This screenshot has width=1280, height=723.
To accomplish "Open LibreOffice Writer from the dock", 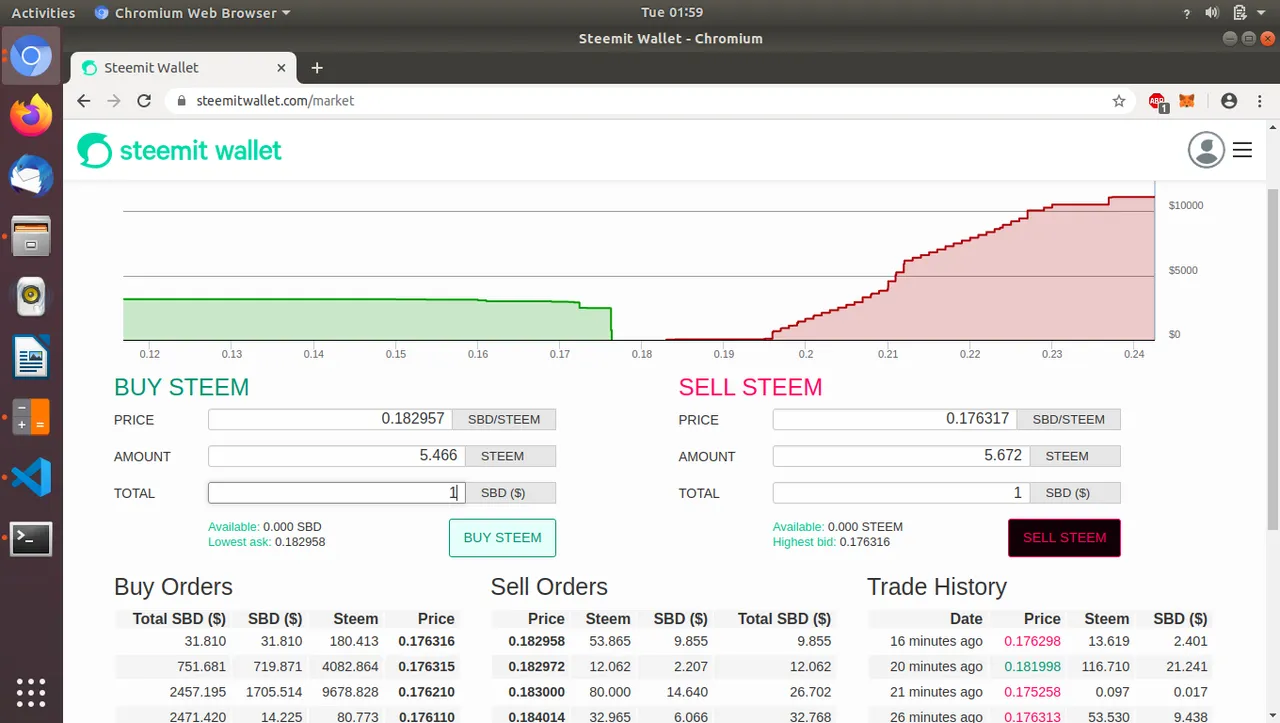I will click(x=31, y=357).
